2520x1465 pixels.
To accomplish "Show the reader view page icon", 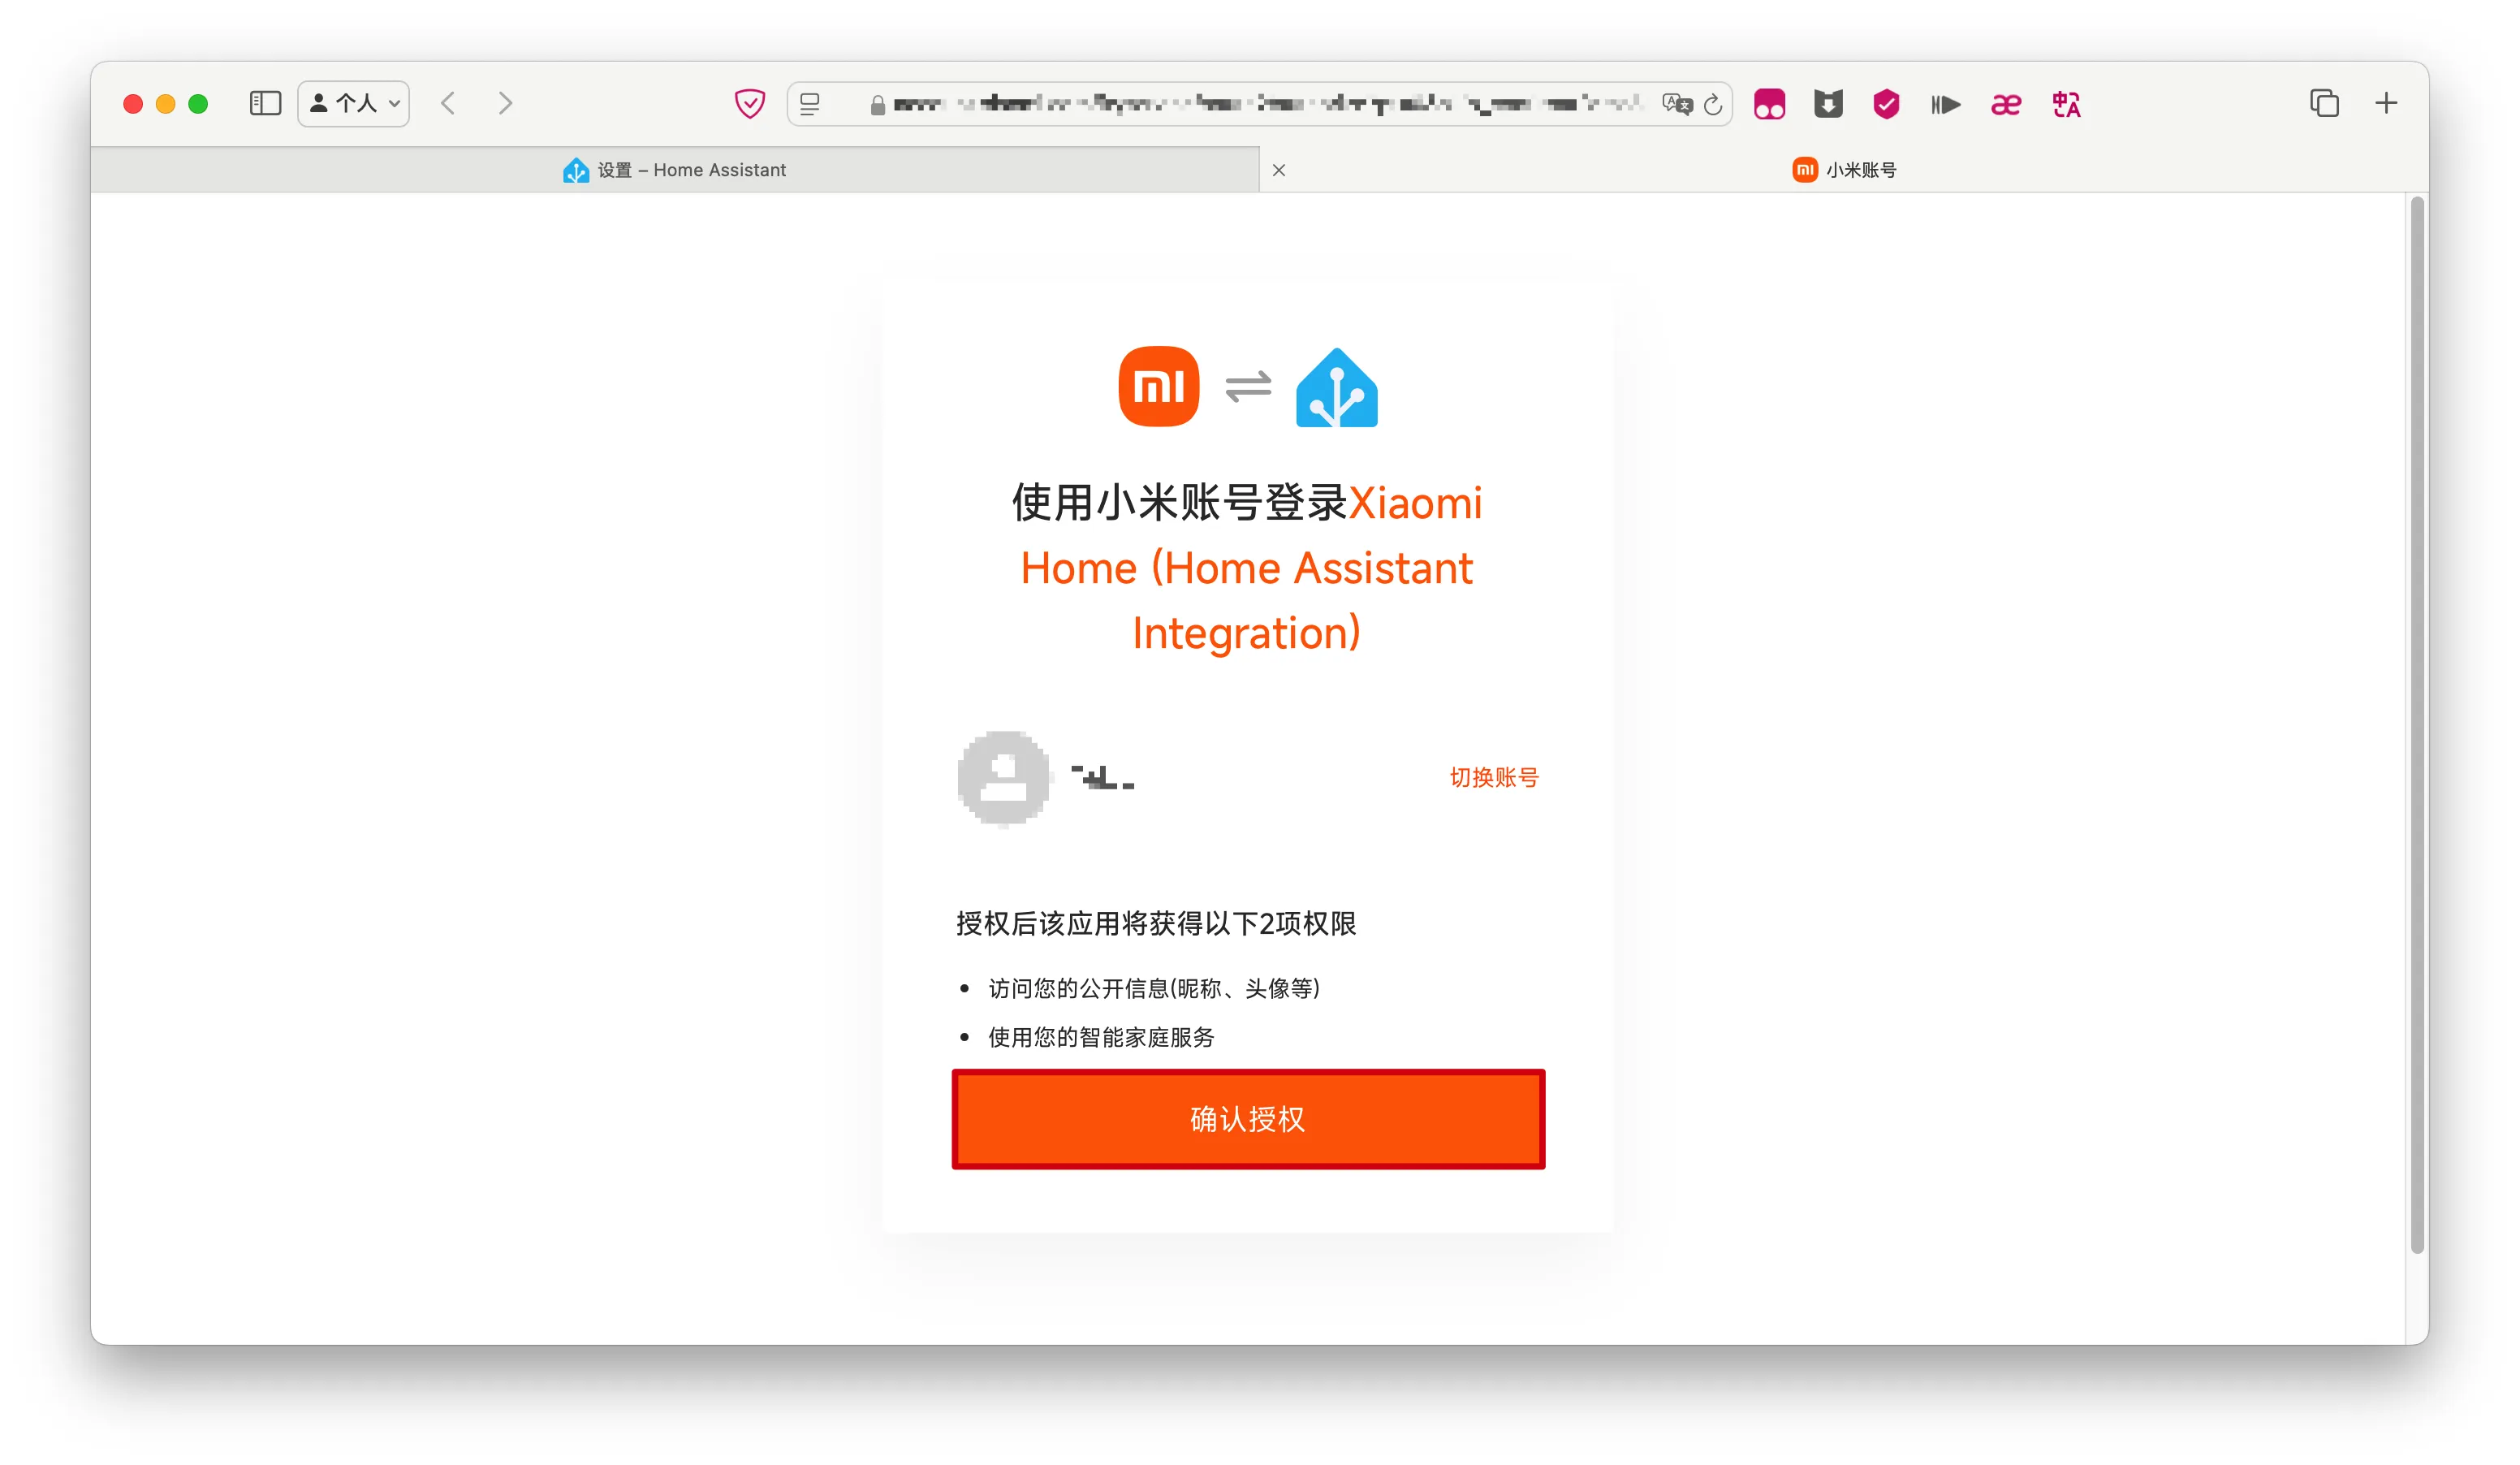I will pos(811,104).
